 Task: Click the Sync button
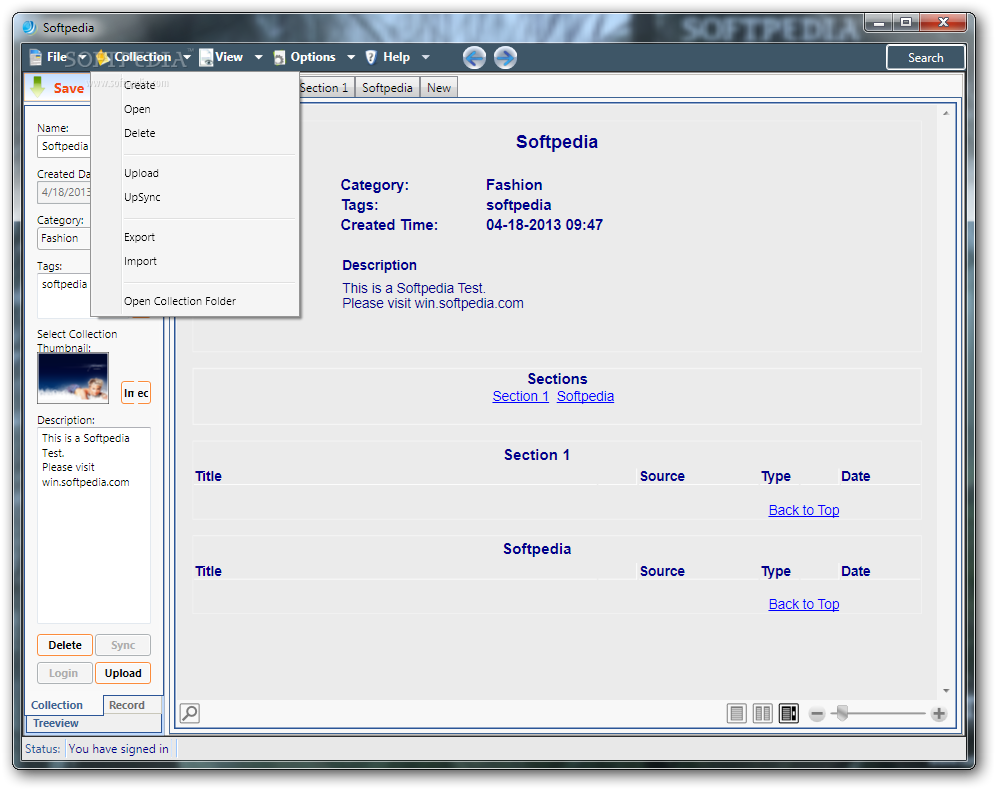[x=123, y=645]
